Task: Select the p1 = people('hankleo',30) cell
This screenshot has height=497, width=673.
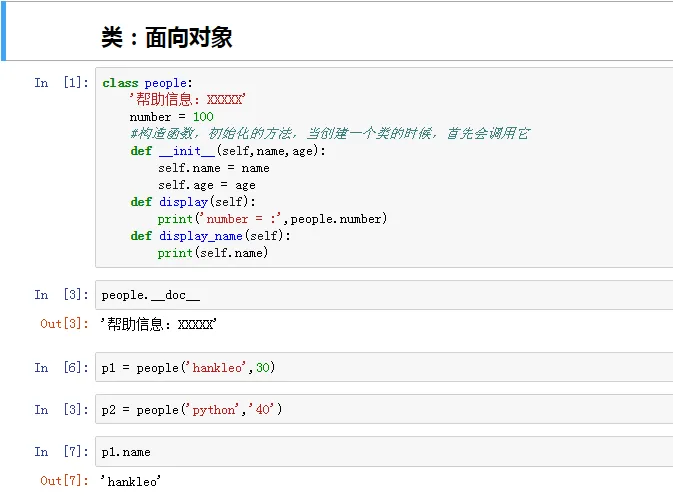Action: (384, 367)
